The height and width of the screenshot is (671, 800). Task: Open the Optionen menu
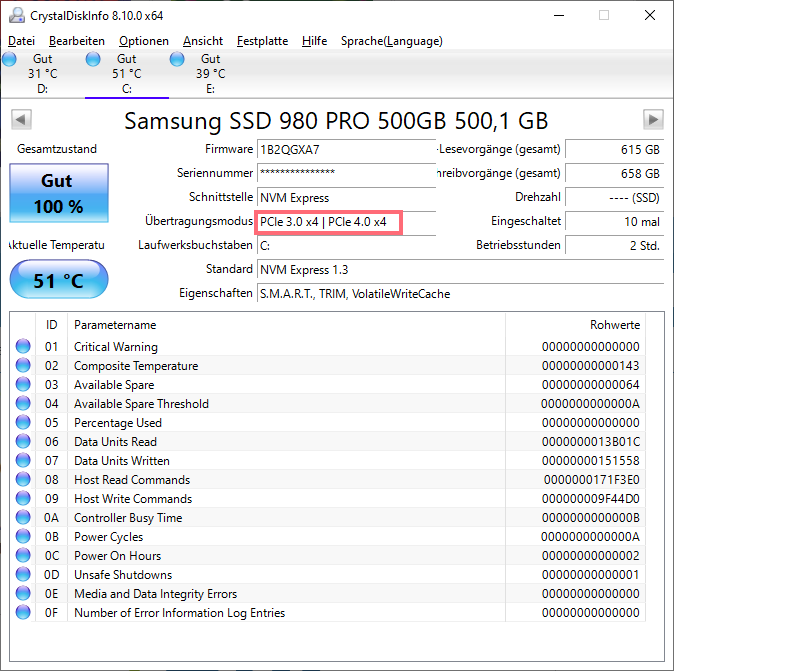point(143,41)
